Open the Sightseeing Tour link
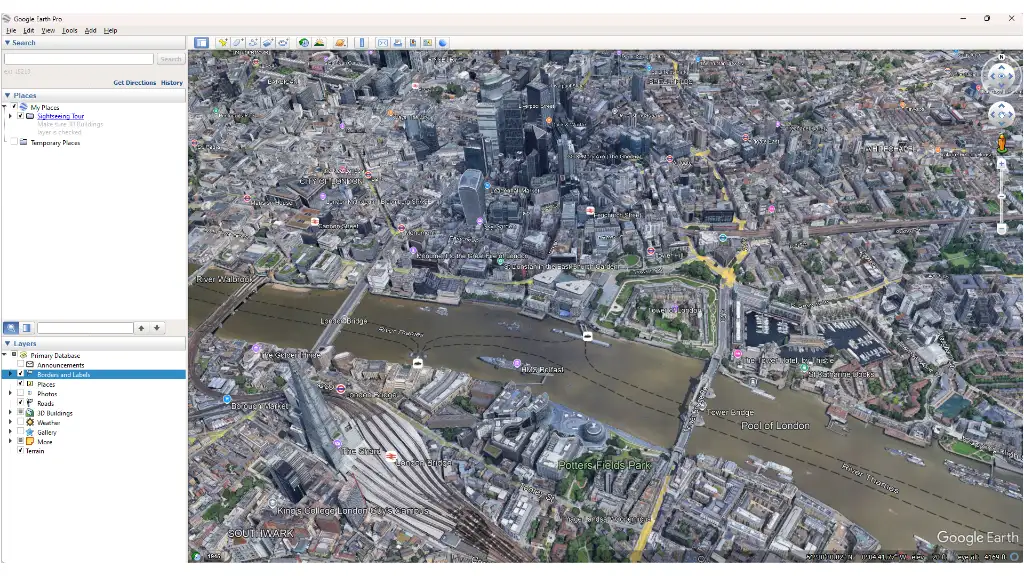The image size is (1024, 576). pyautogui.click(x=61, y=116)
